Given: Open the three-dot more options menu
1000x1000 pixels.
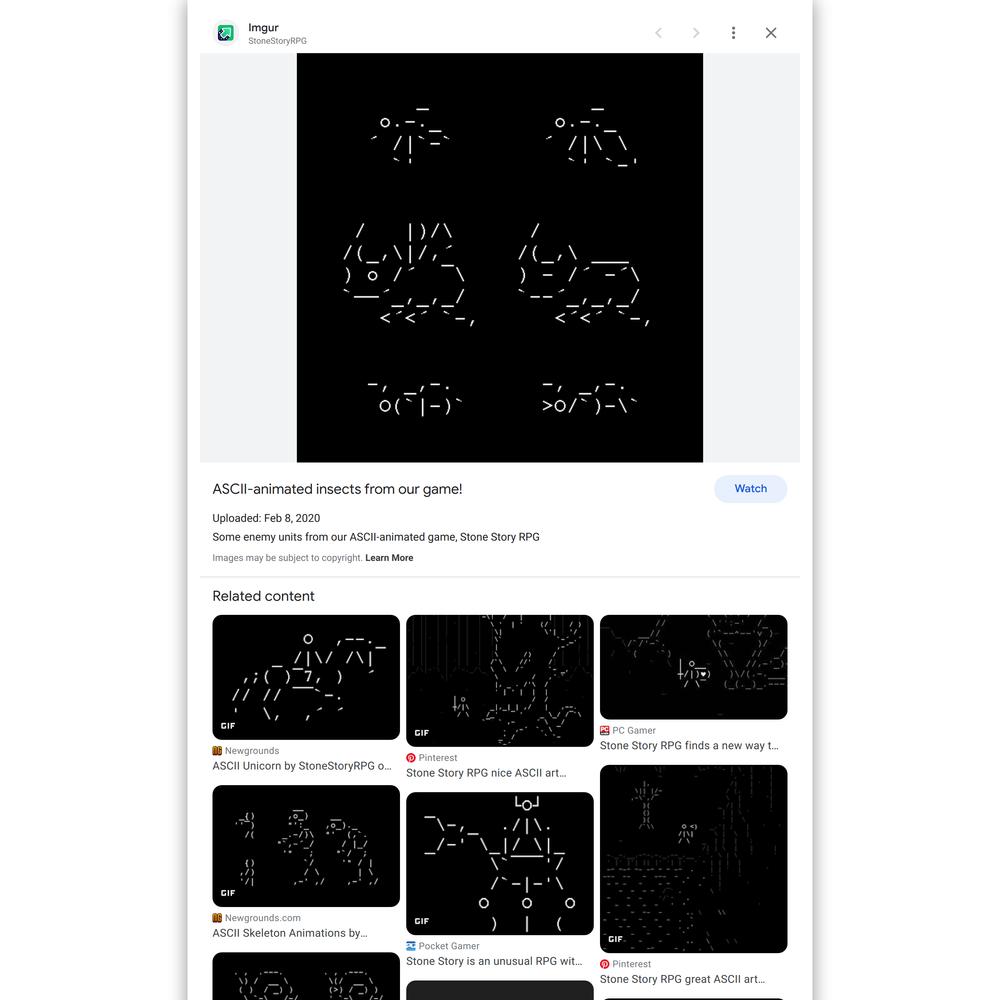Looking at the screenshot, I should pos(733,33).
